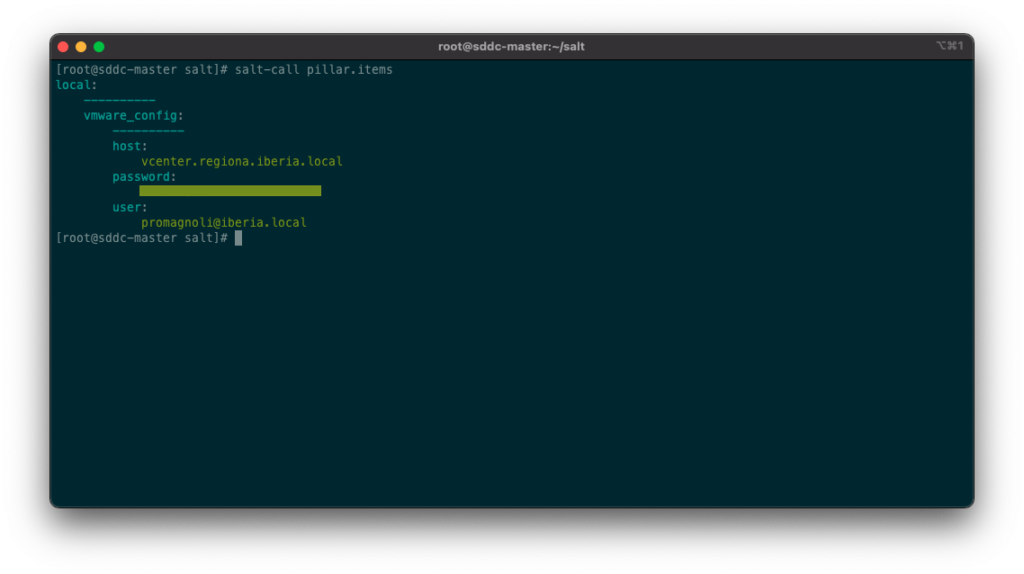Click the 'local:' output line
This screenshot has width=1024, height=574.
click(x=76, y=85)
